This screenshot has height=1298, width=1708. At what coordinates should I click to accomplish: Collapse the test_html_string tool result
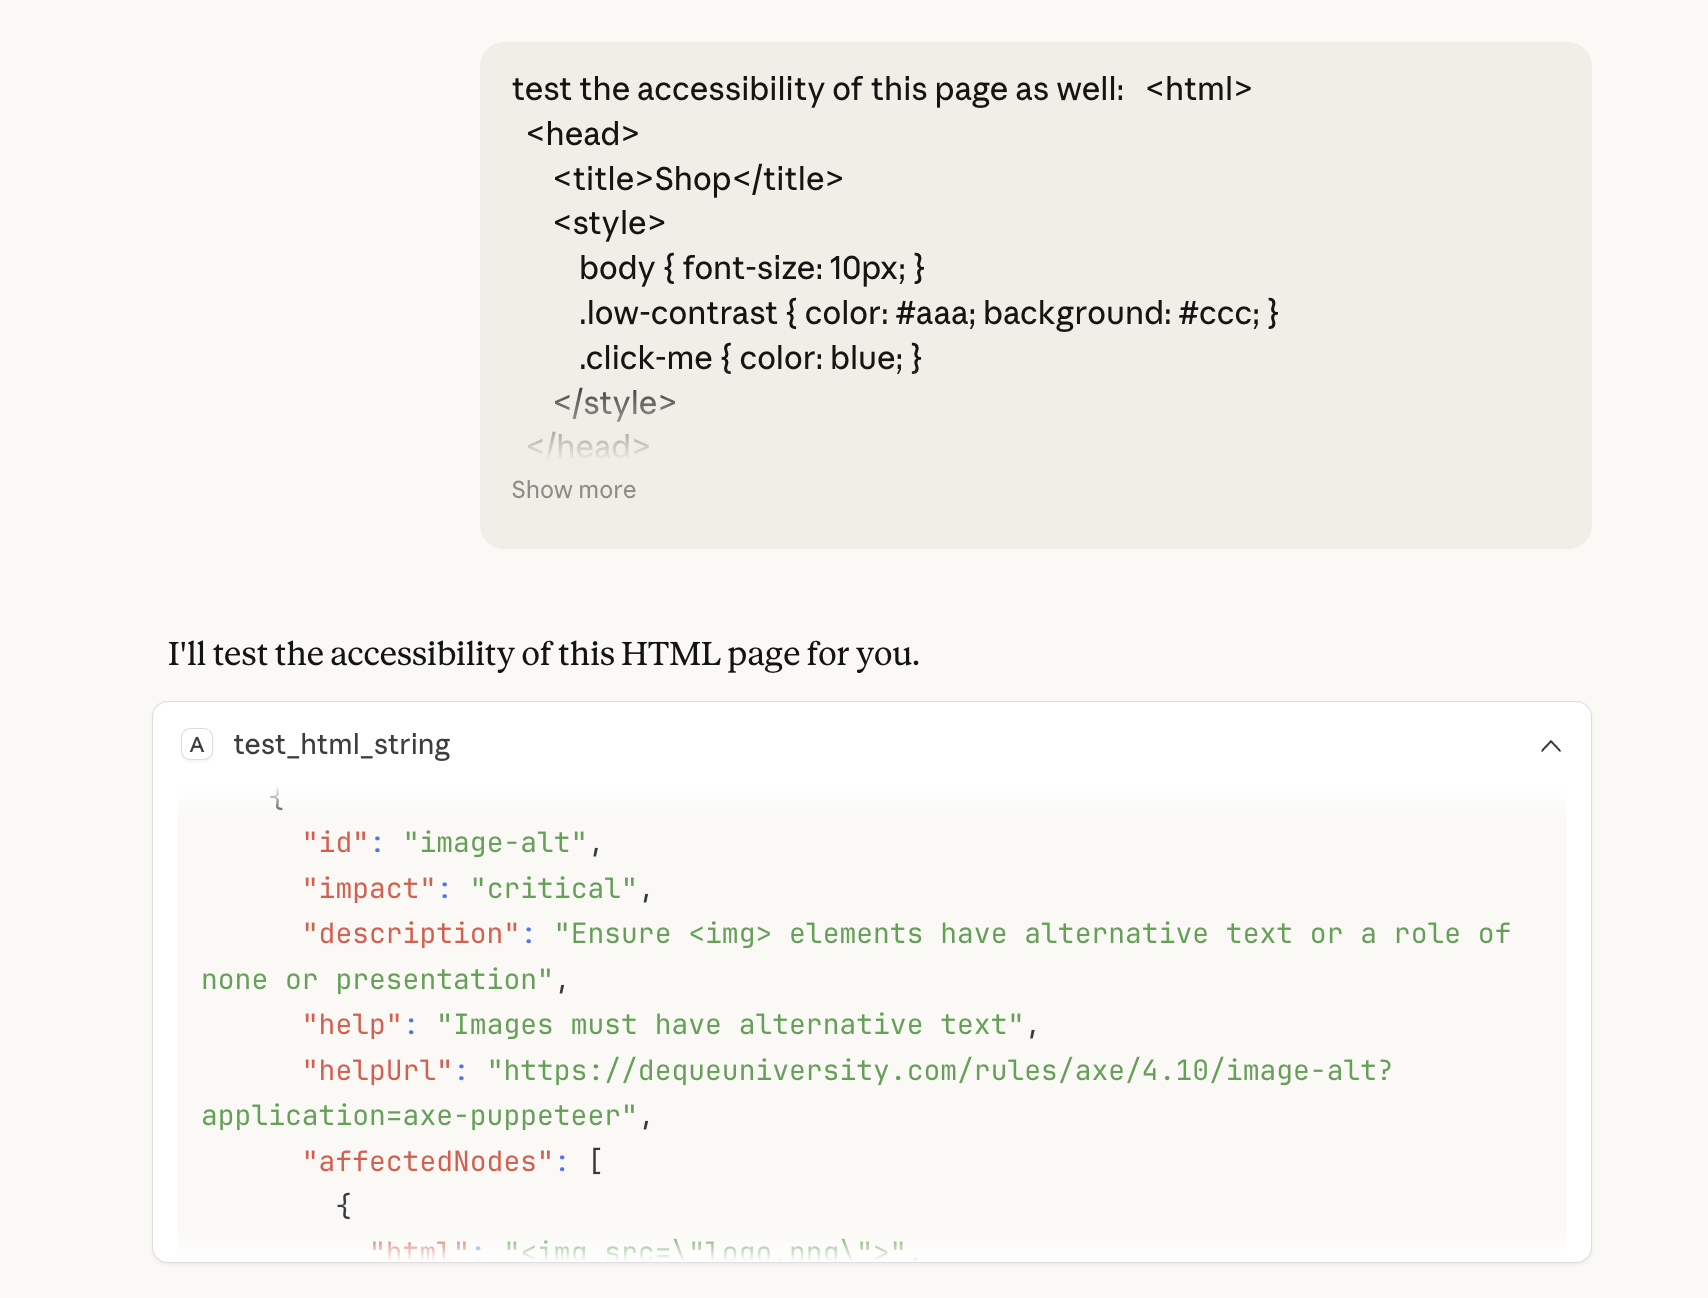point(1551,745)
